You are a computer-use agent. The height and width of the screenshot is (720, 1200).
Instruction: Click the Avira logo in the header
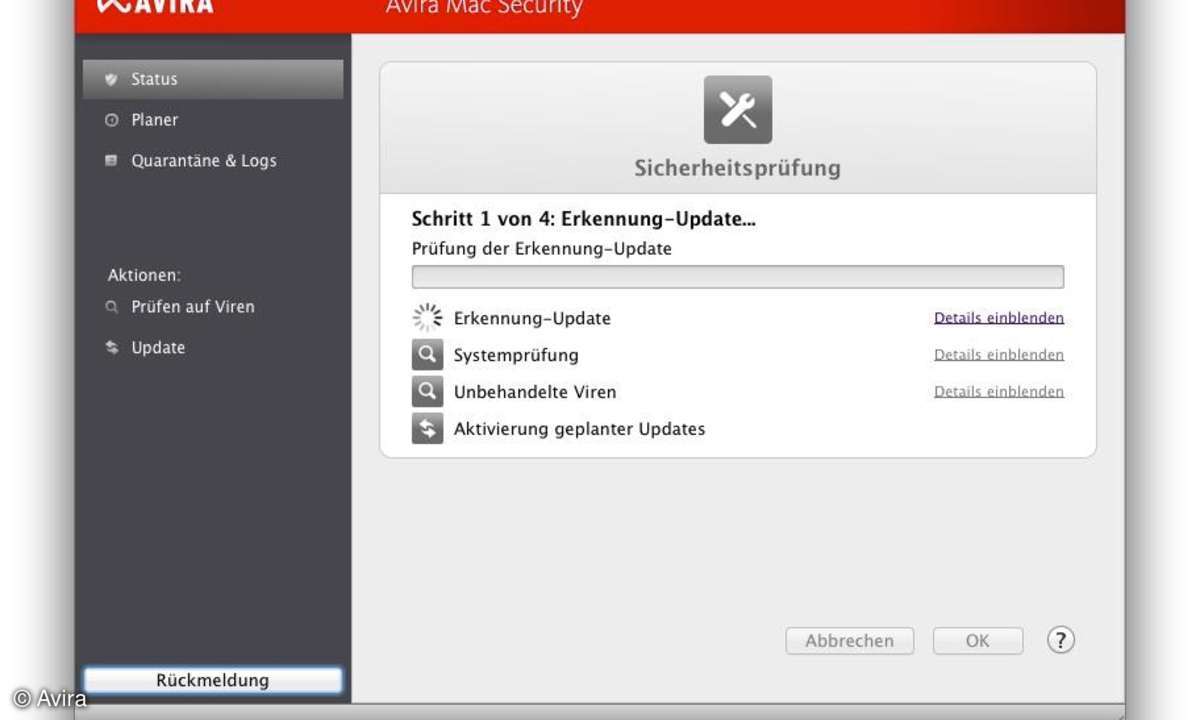(x=155, y=6)
